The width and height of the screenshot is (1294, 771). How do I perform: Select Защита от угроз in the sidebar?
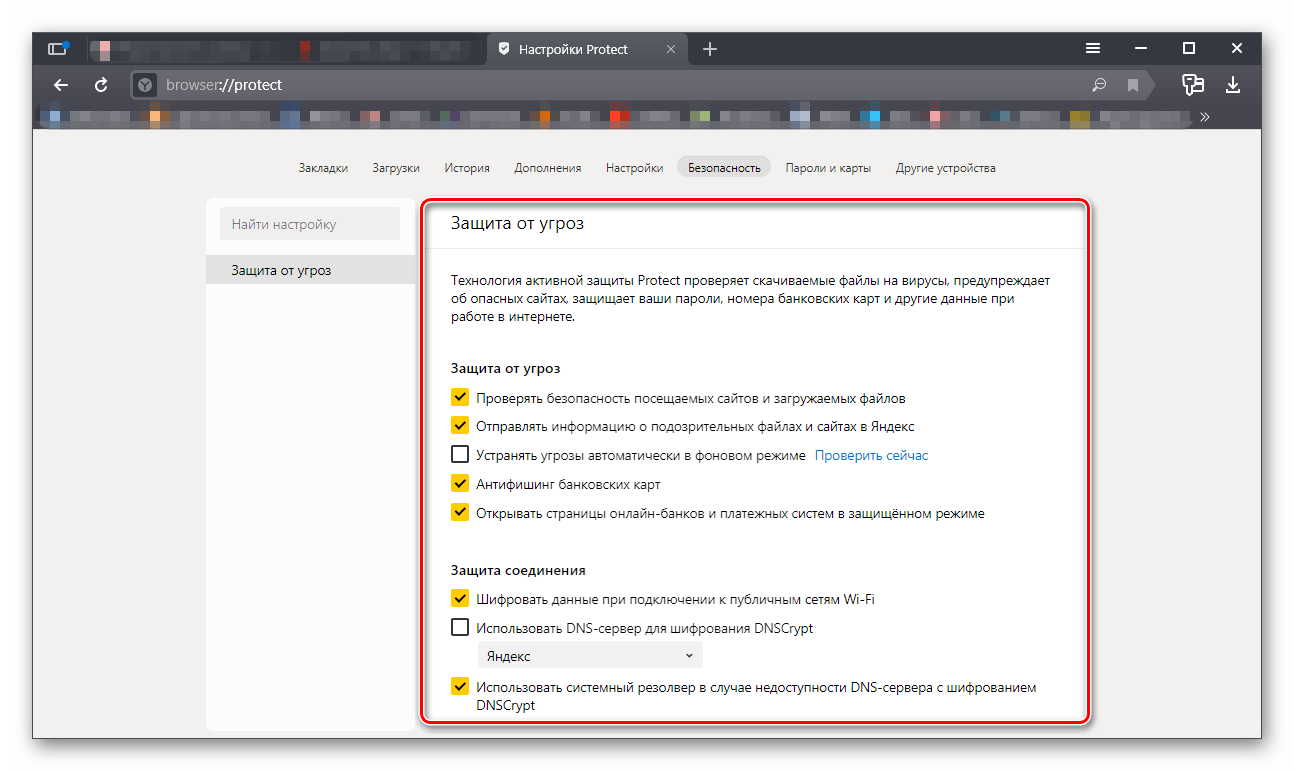coord(310,270)
